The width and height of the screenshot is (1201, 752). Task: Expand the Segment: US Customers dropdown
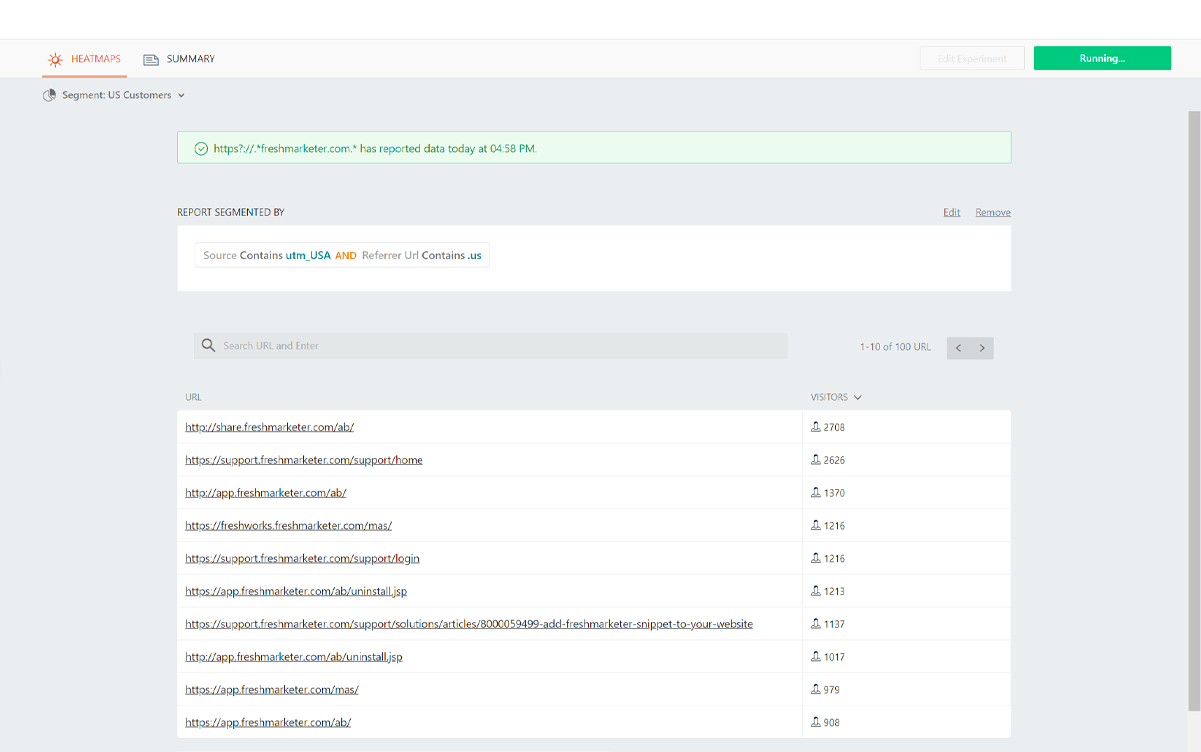click(181, 96)
